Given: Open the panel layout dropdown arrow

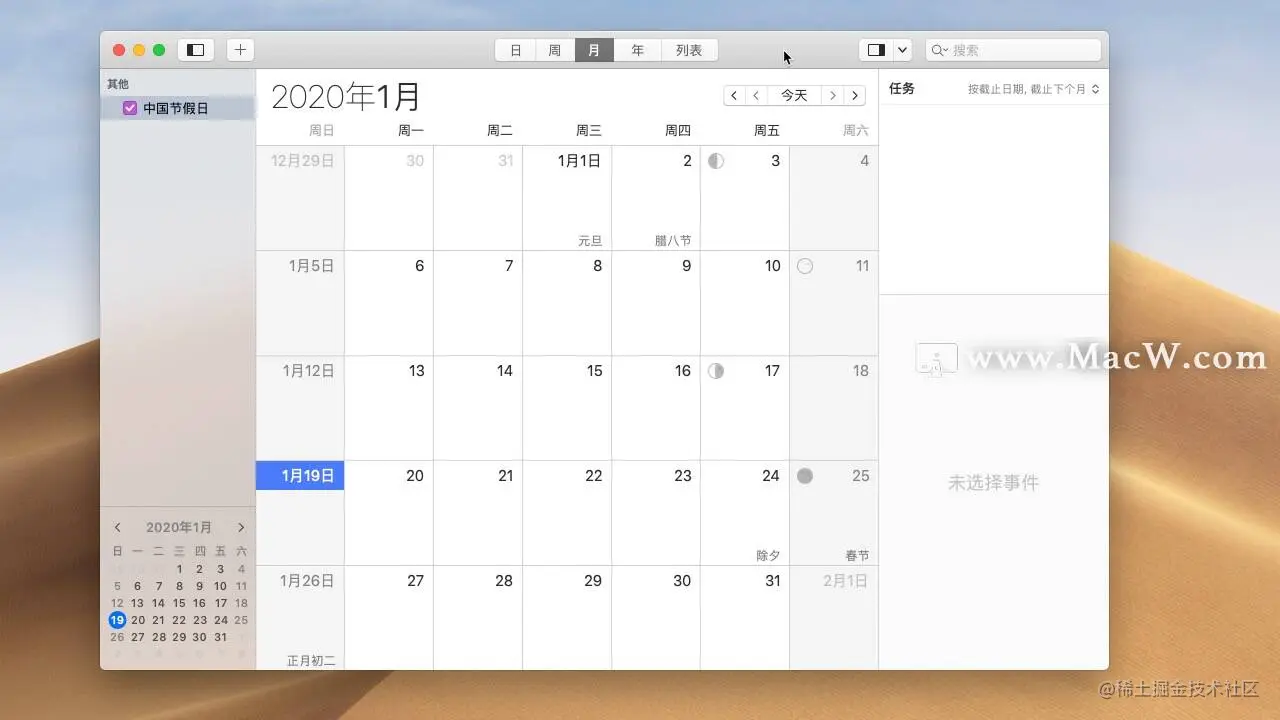Looking at the screenshot, I should click(x=902, y=50).
